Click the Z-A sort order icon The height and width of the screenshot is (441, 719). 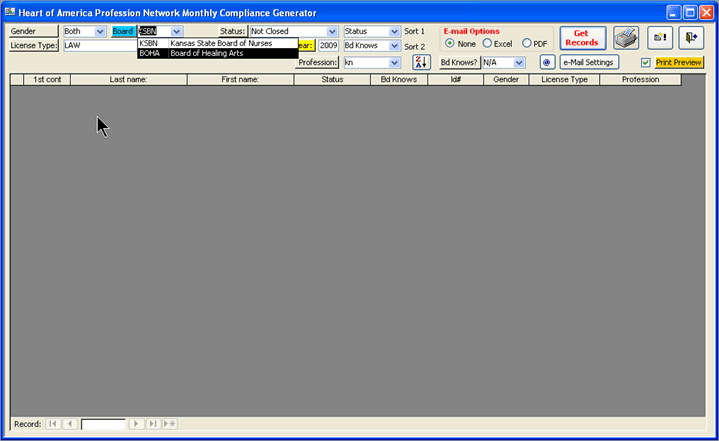tap(421, 62)
